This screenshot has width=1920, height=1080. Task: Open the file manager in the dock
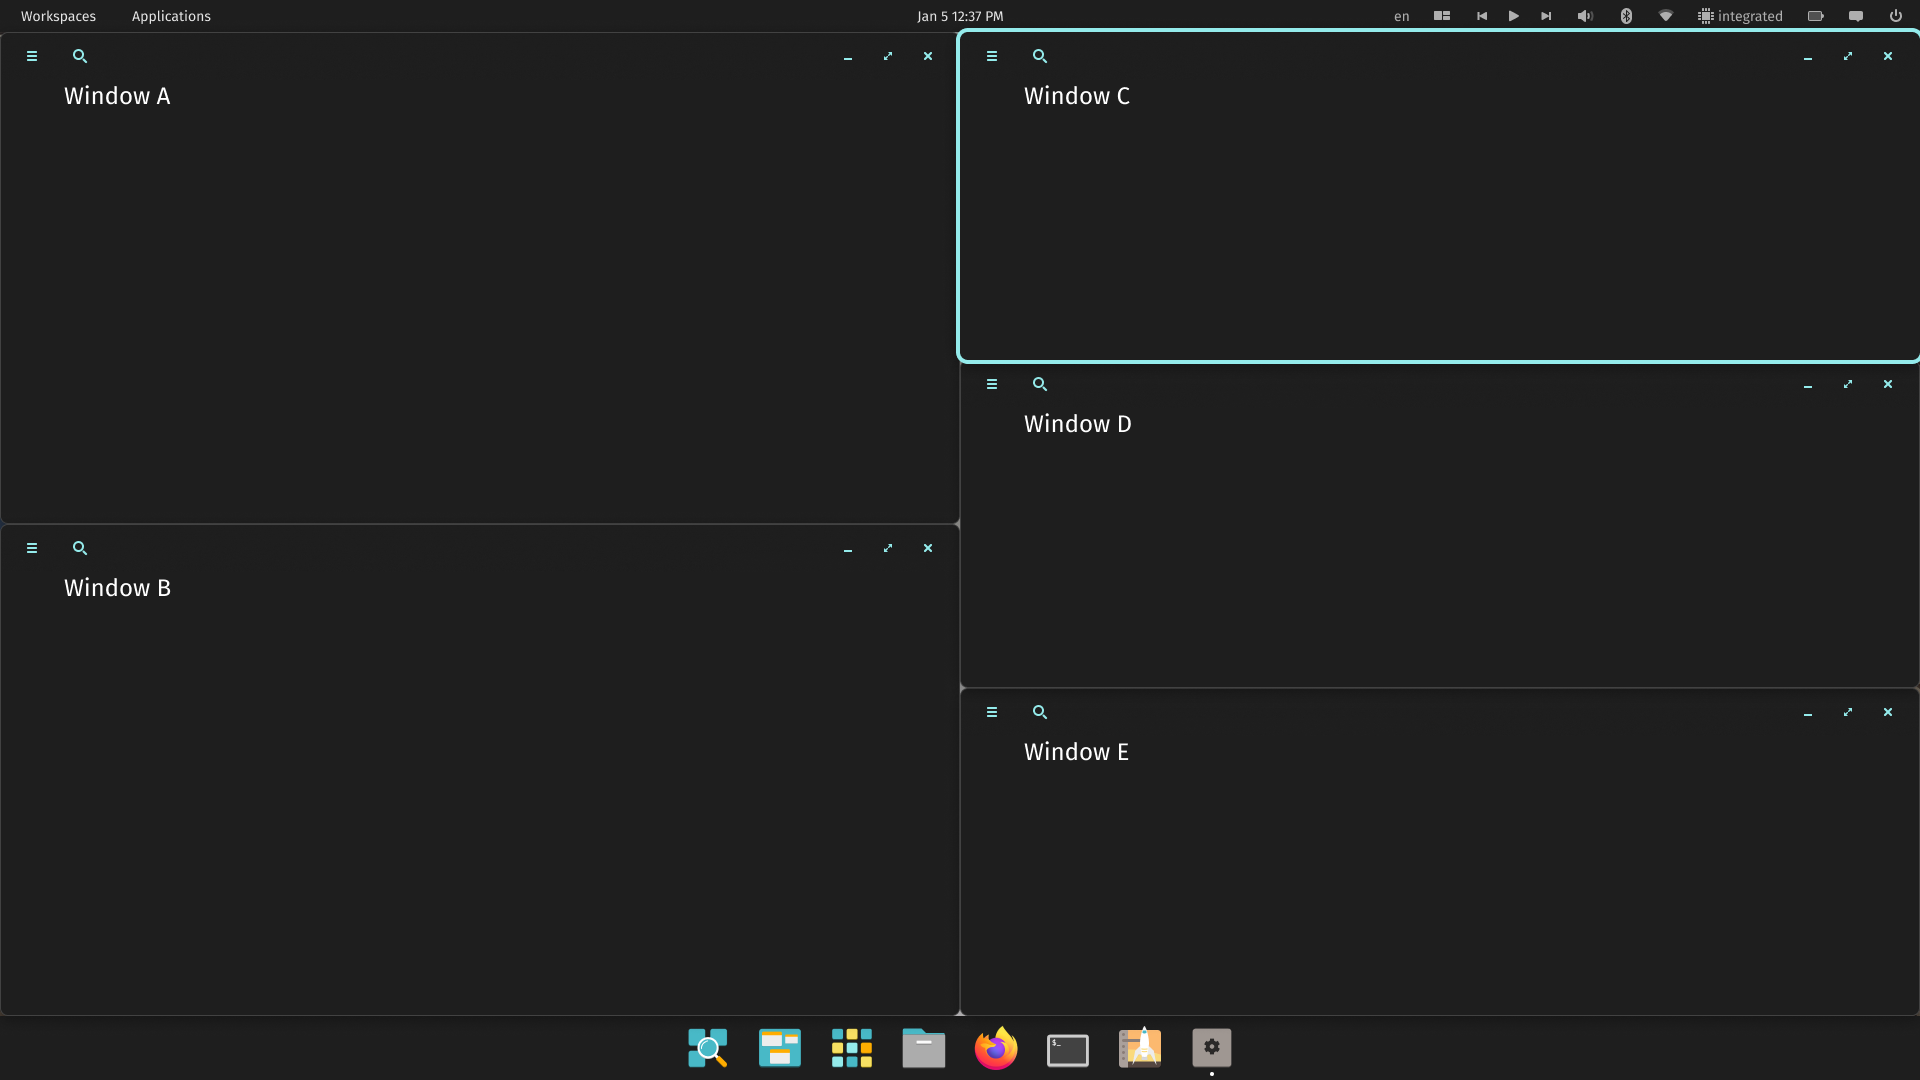(923, 1048)
